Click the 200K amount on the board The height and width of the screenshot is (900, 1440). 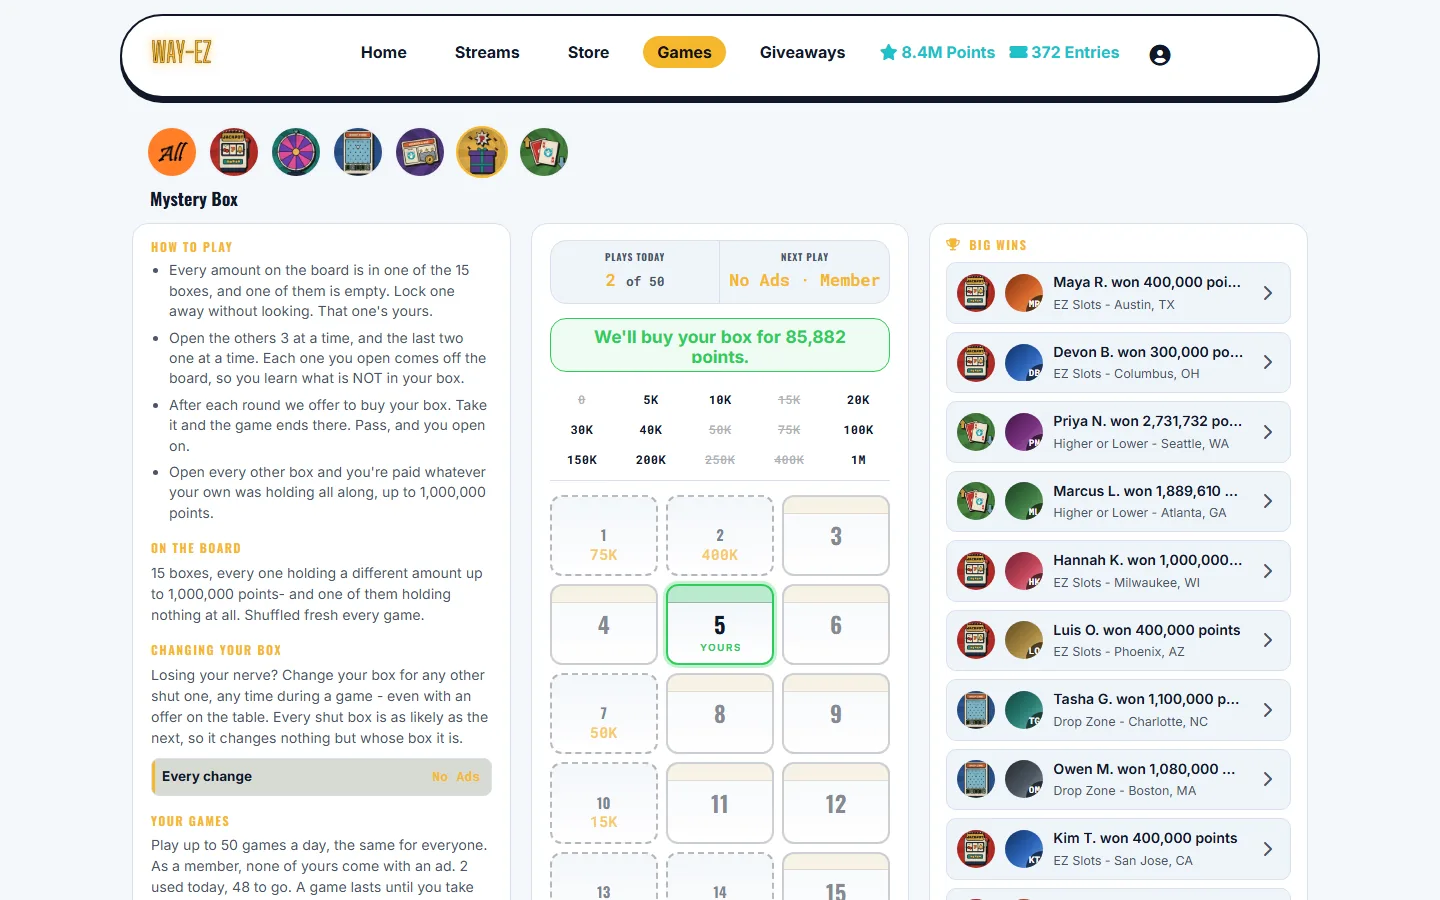(651, 460)
